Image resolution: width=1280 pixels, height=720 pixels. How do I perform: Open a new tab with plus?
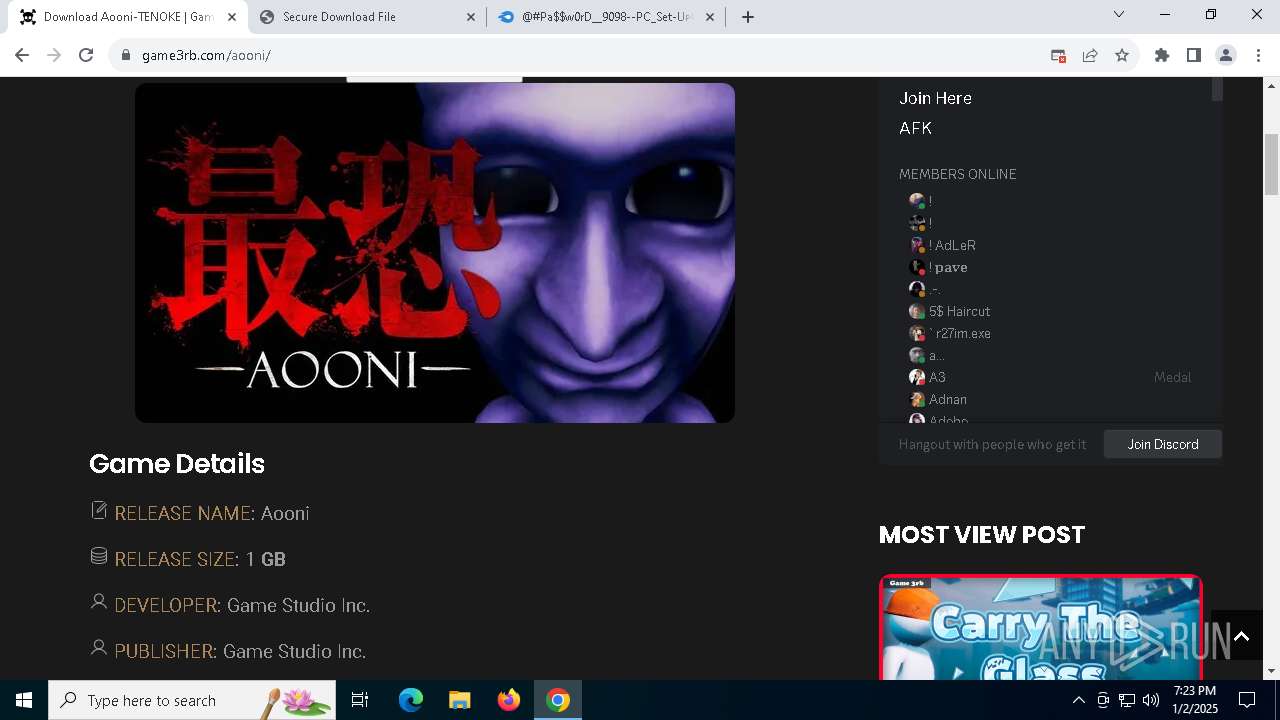pos(748,17)
